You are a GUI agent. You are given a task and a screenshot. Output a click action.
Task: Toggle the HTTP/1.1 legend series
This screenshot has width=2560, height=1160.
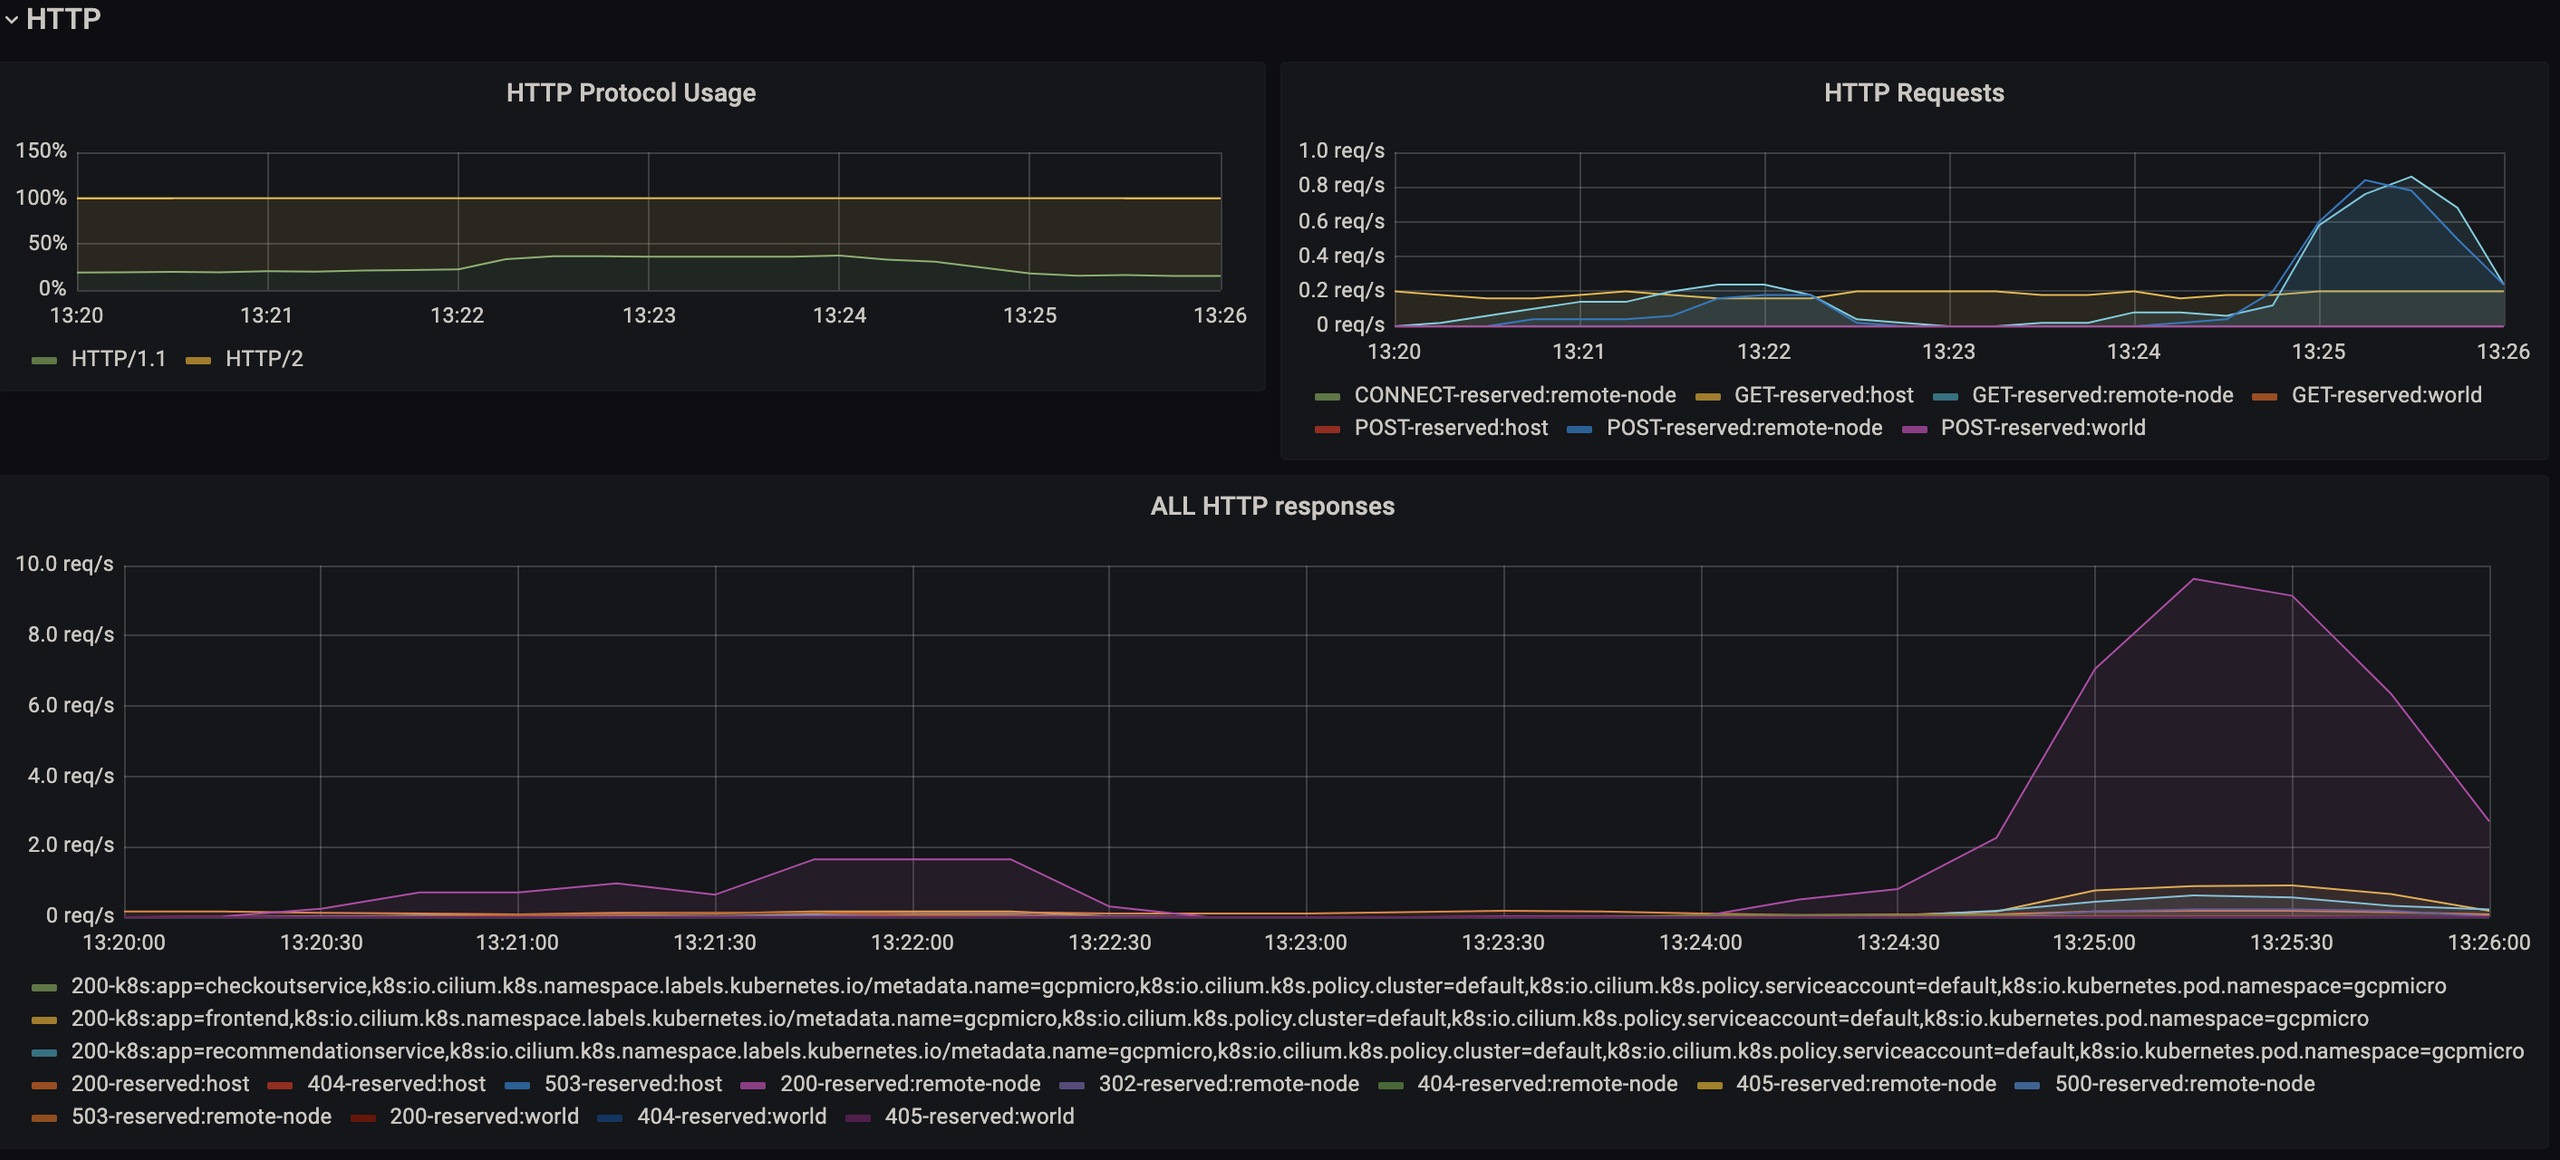pyautogui.click(x=118, y=359)
